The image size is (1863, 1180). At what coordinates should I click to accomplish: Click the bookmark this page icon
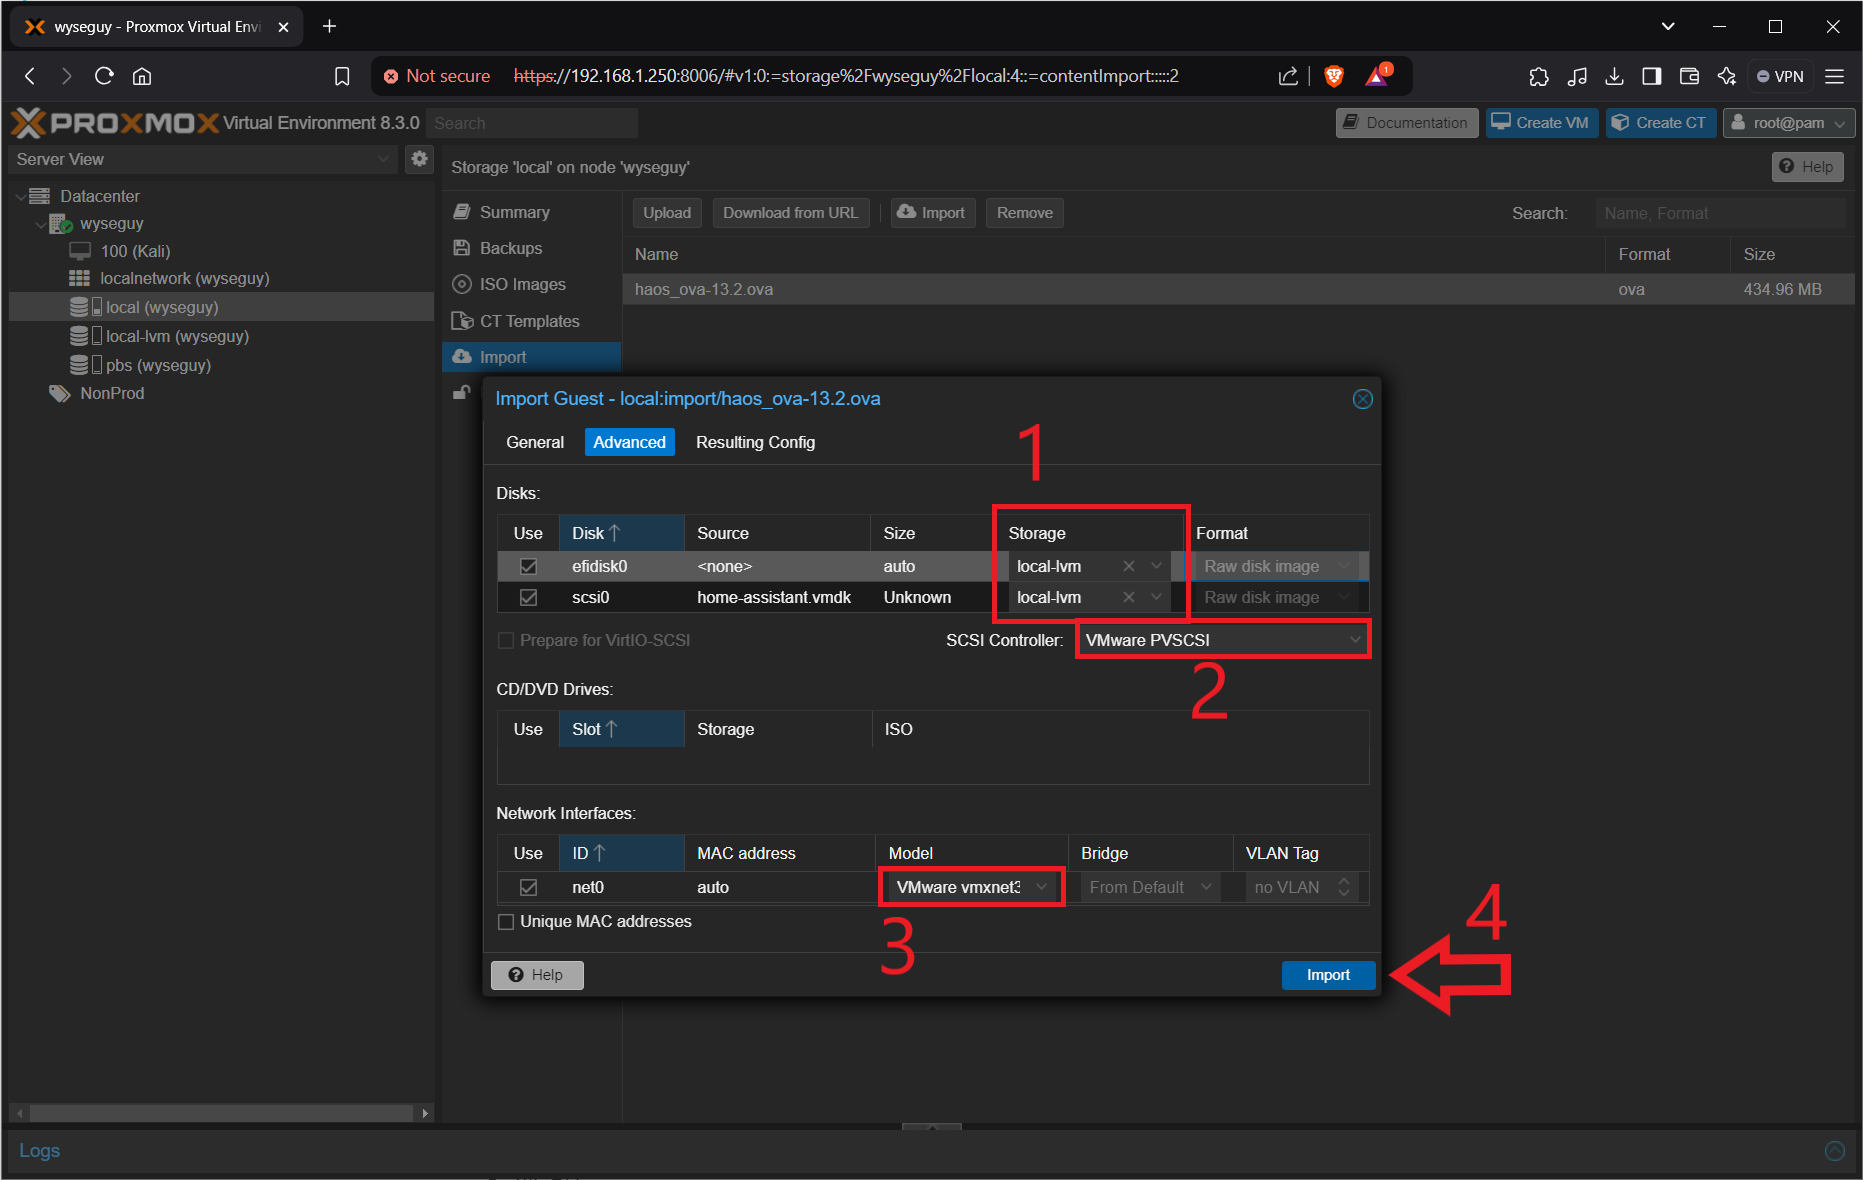342,76
